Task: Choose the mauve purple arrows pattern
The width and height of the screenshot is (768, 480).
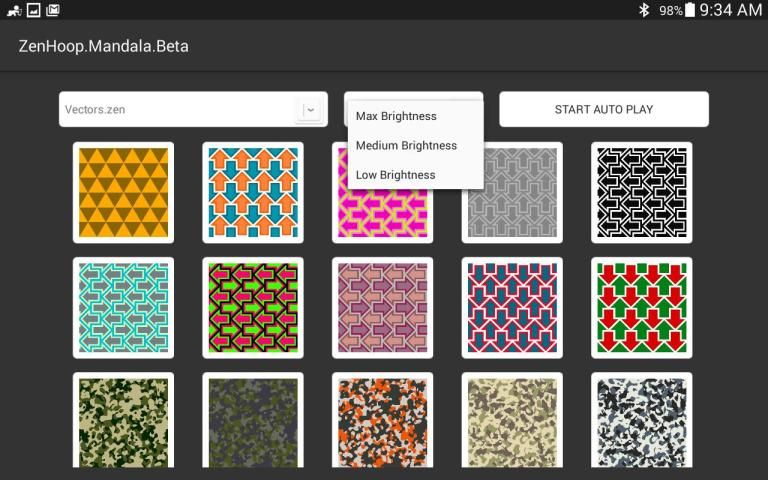Action: click(x=382, y=307)
